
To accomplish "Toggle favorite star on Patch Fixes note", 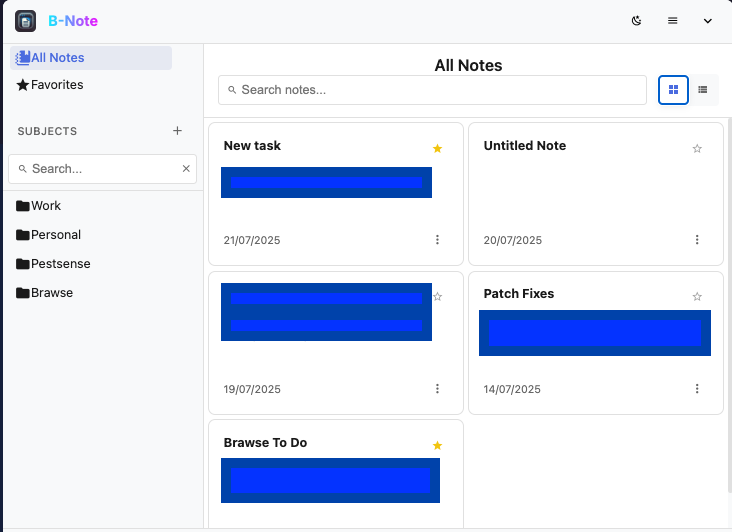I will [x=697, y=297].
